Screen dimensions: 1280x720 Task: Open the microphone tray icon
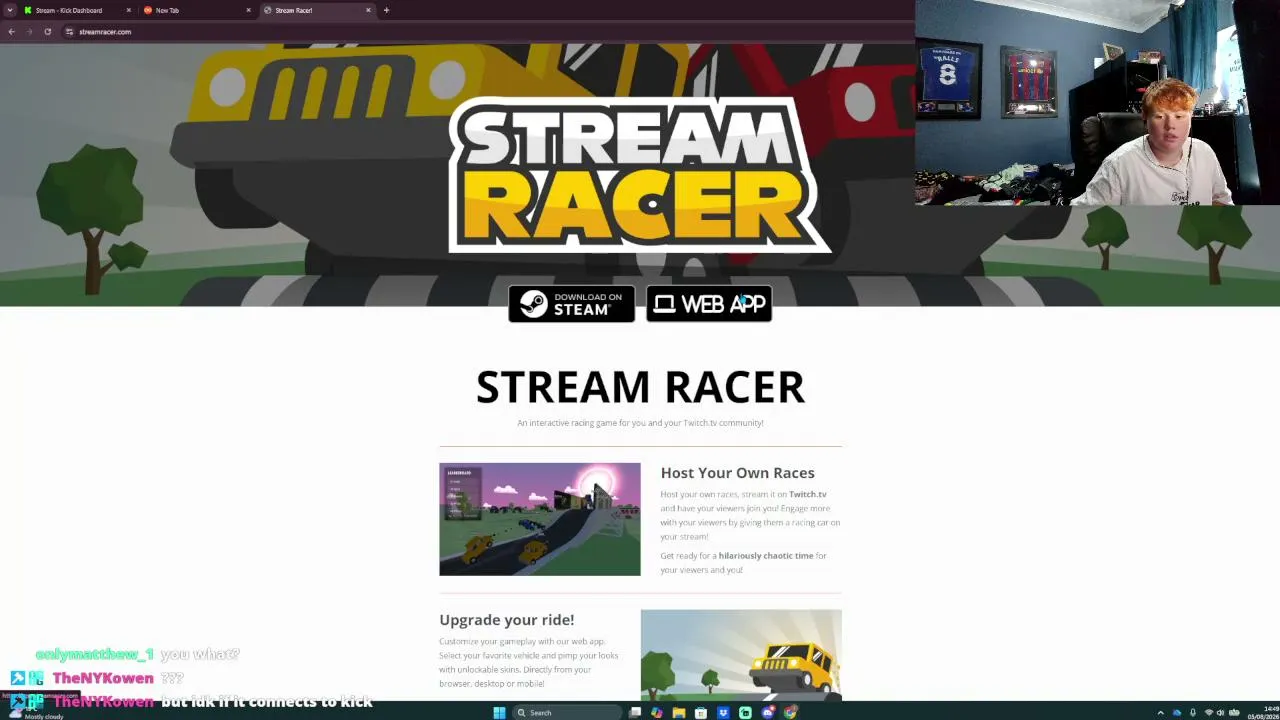click(x=1192, y=713)
